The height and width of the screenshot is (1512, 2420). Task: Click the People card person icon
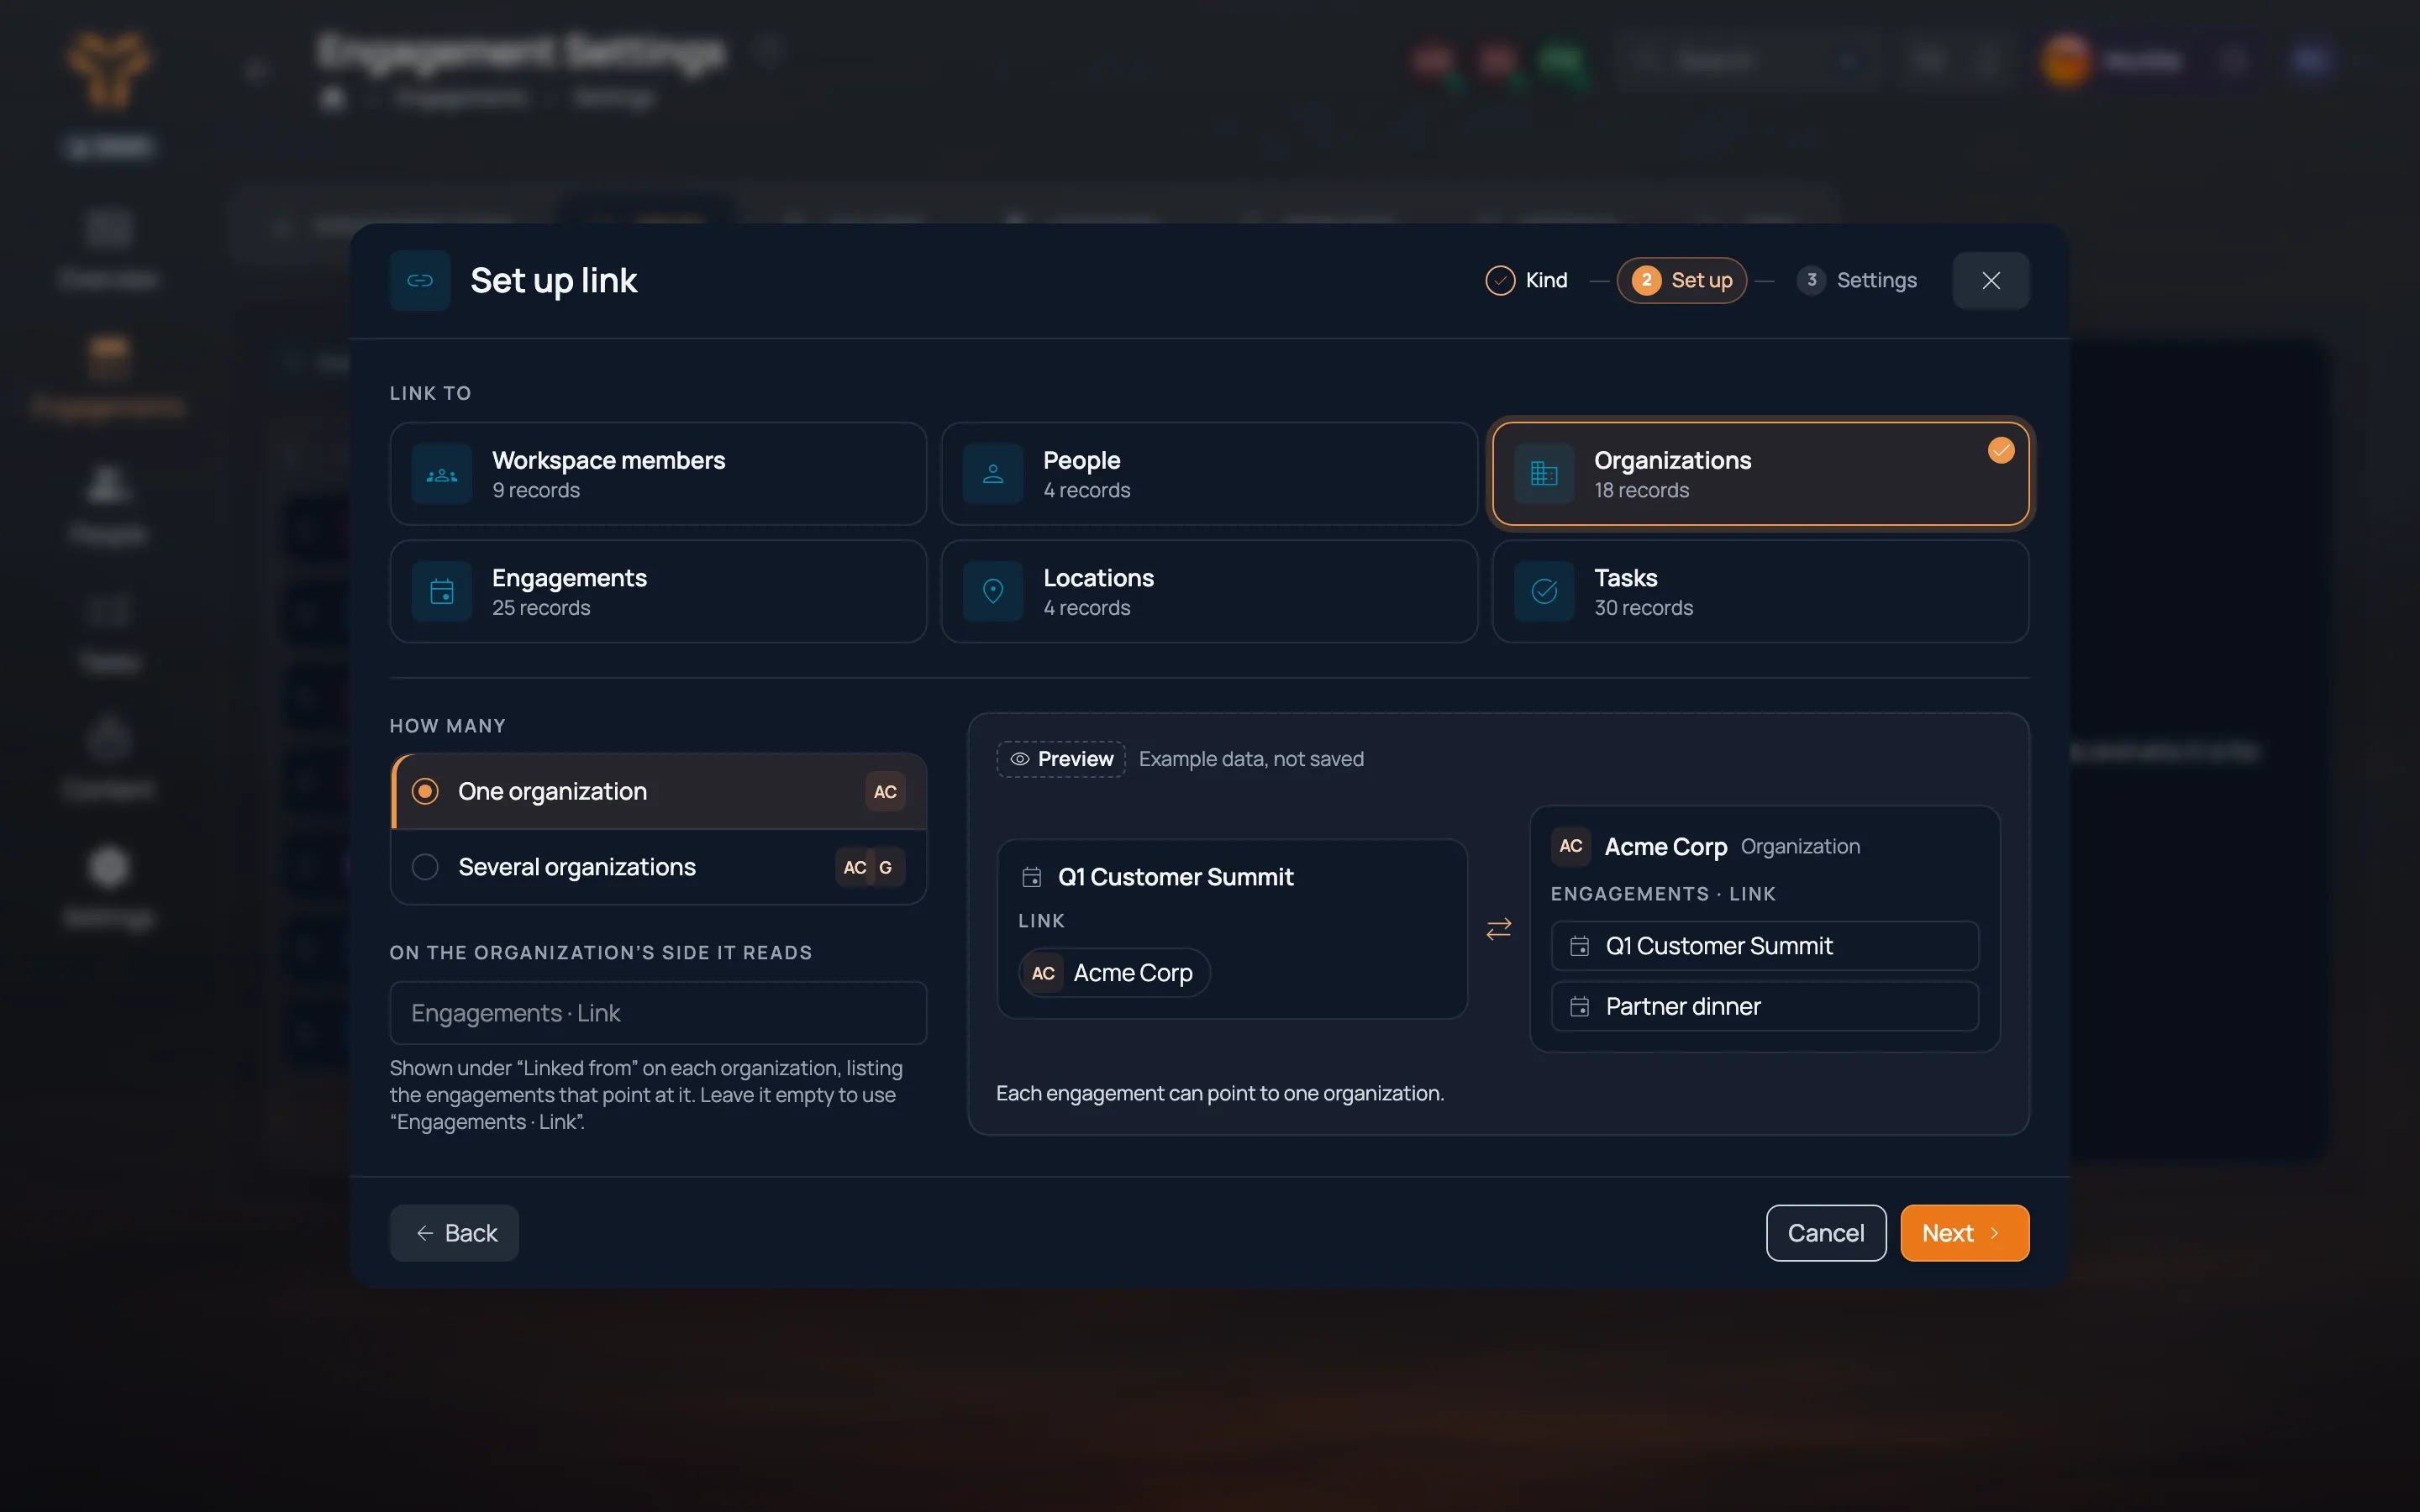coord(993,474)
